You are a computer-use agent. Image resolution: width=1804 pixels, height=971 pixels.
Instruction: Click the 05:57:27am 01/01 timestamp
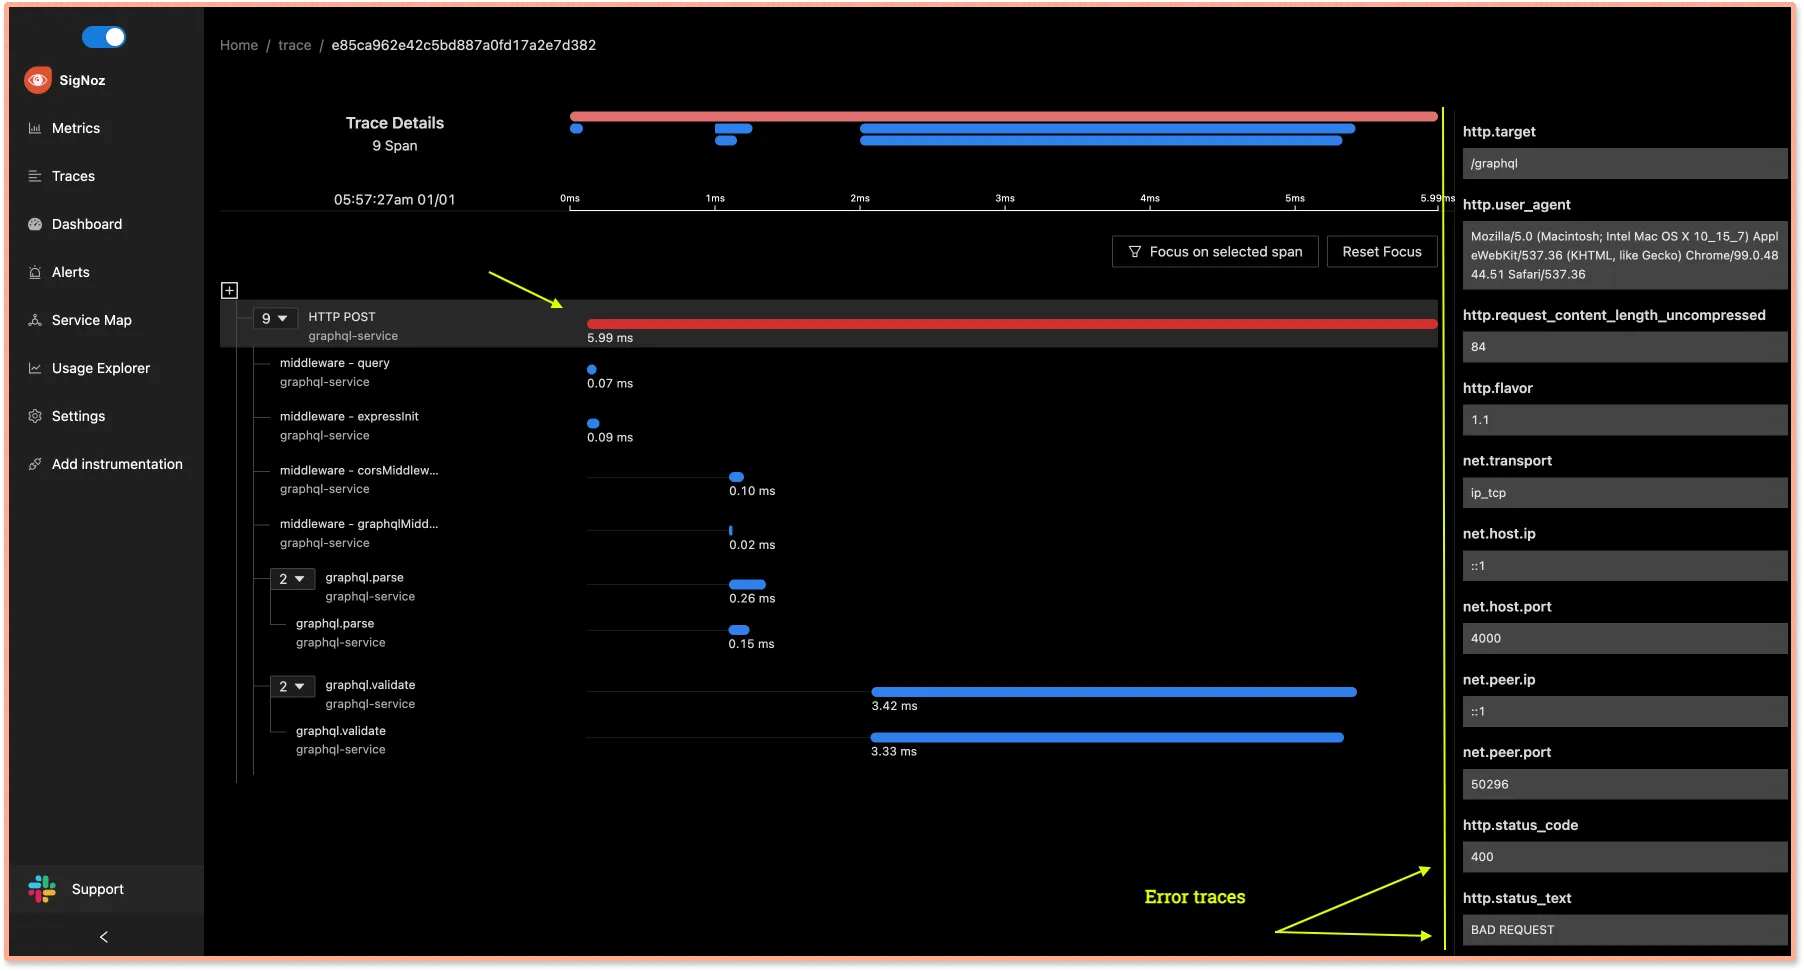[394, 200]
